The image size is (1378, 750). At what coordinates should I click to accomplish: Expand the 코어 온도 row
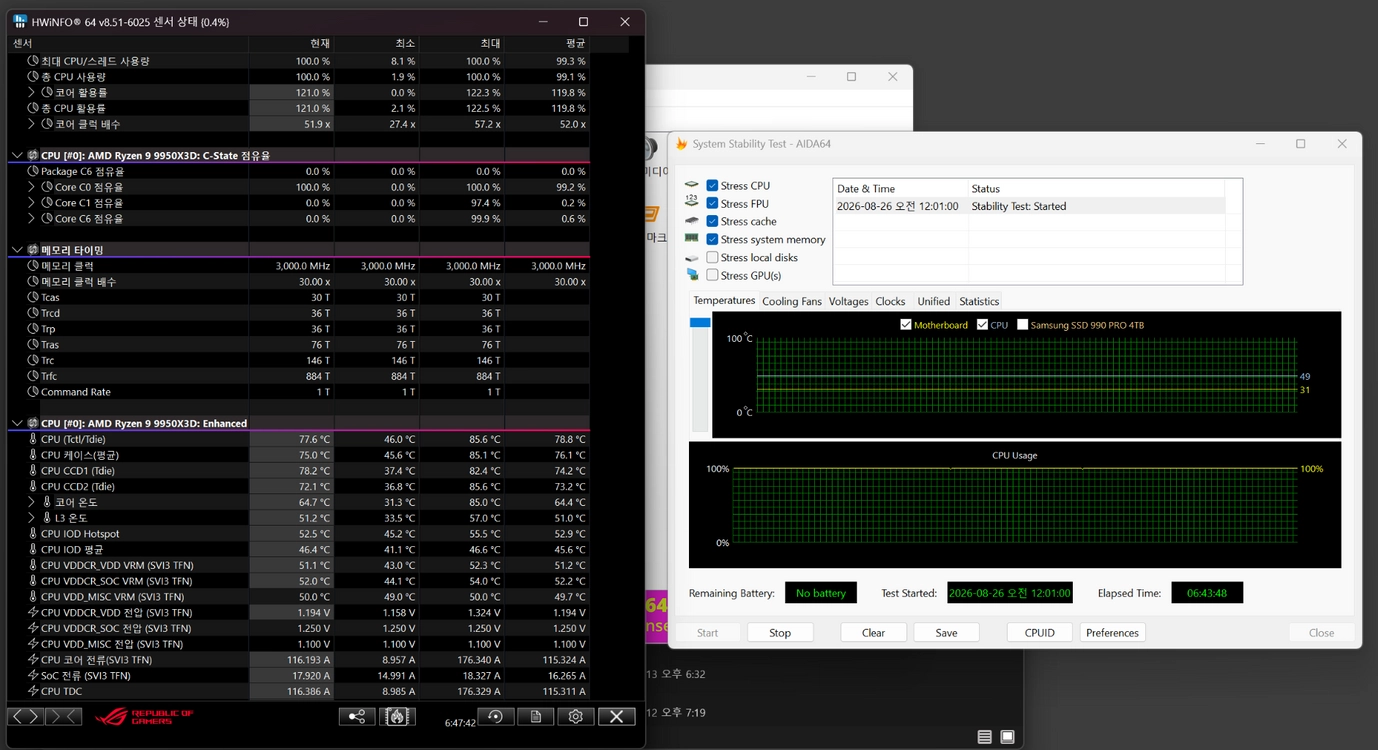32,502
